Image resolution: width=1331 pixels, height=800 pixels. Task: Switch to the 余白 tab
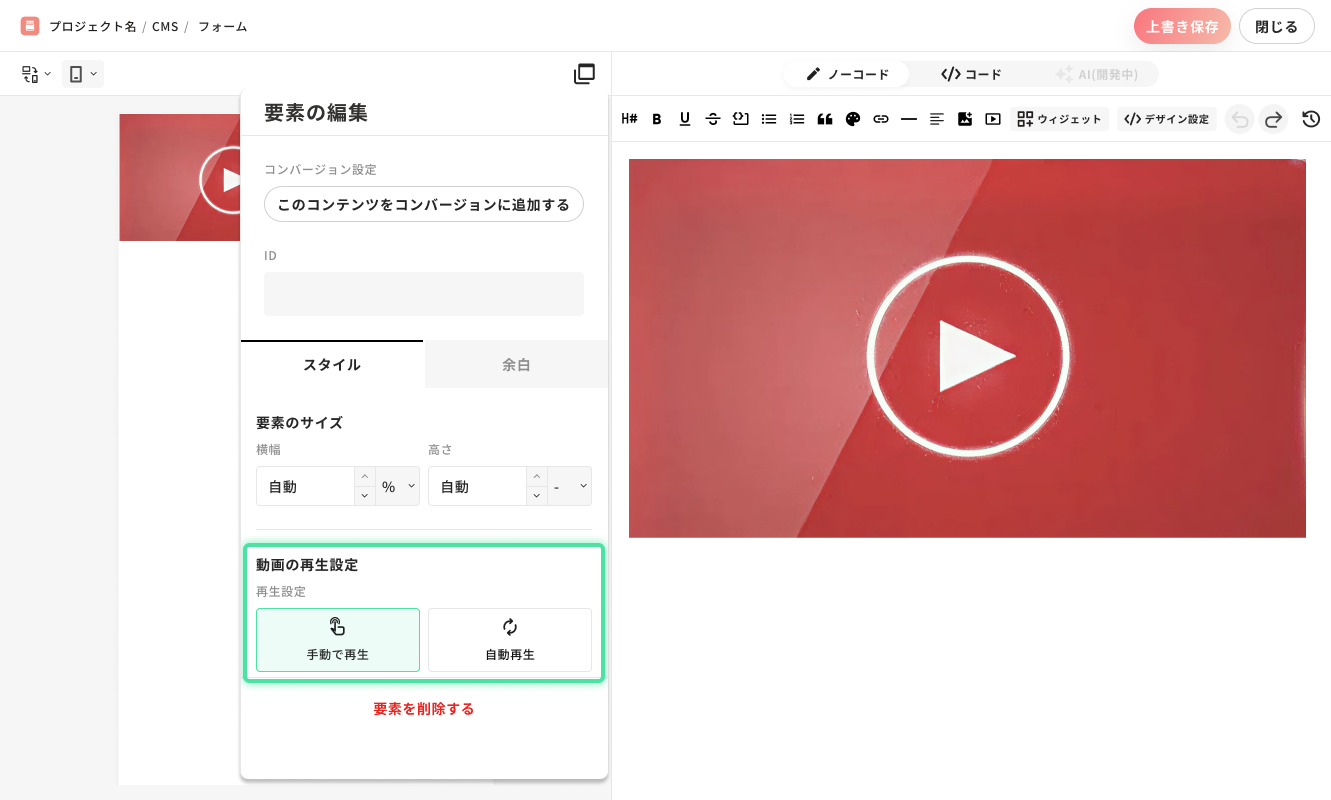point(516,365)
